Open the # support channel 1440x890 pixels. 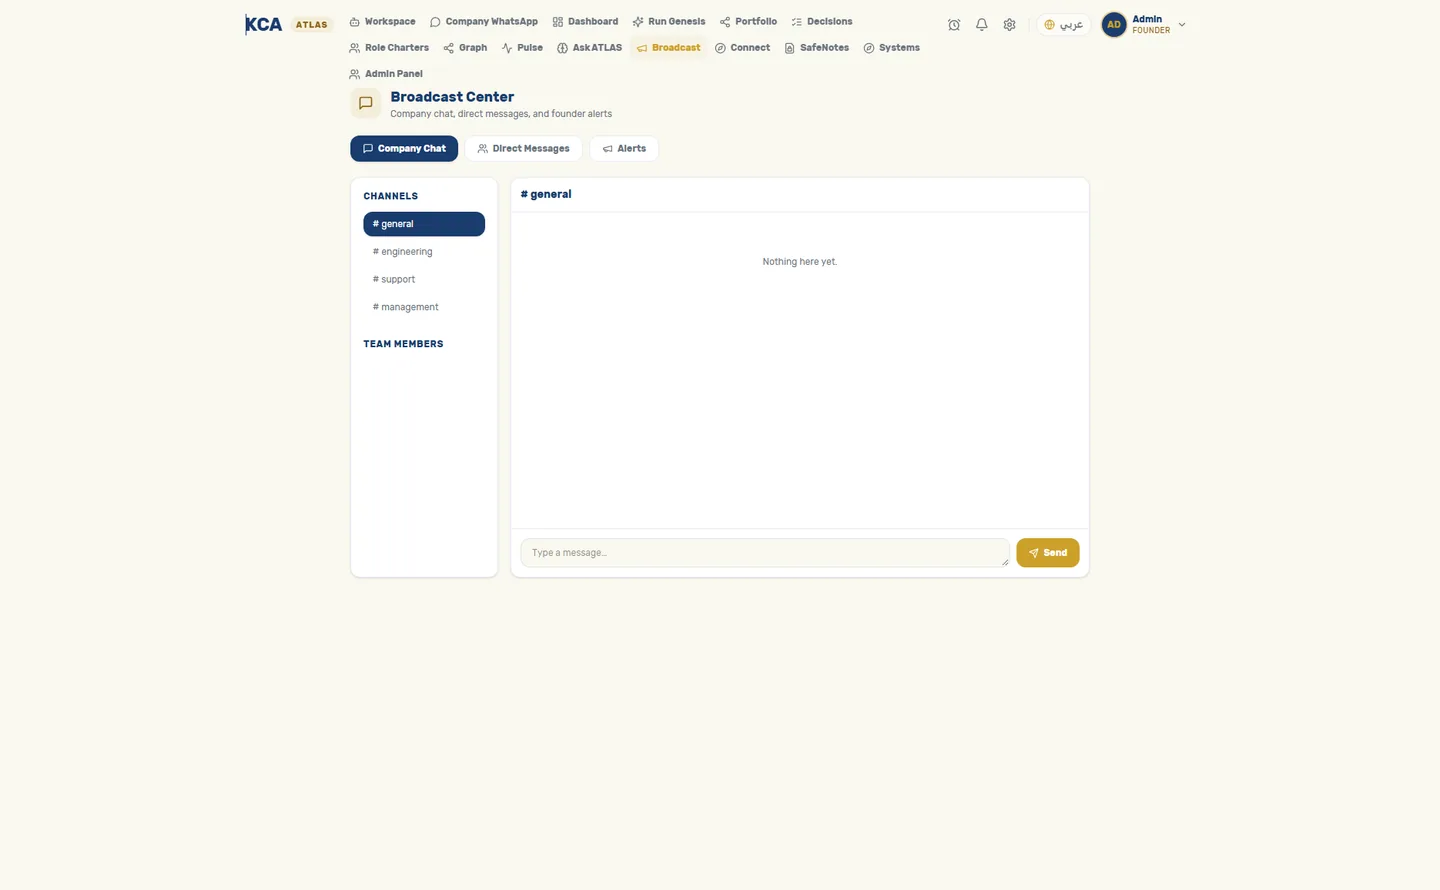coord(424,280)
